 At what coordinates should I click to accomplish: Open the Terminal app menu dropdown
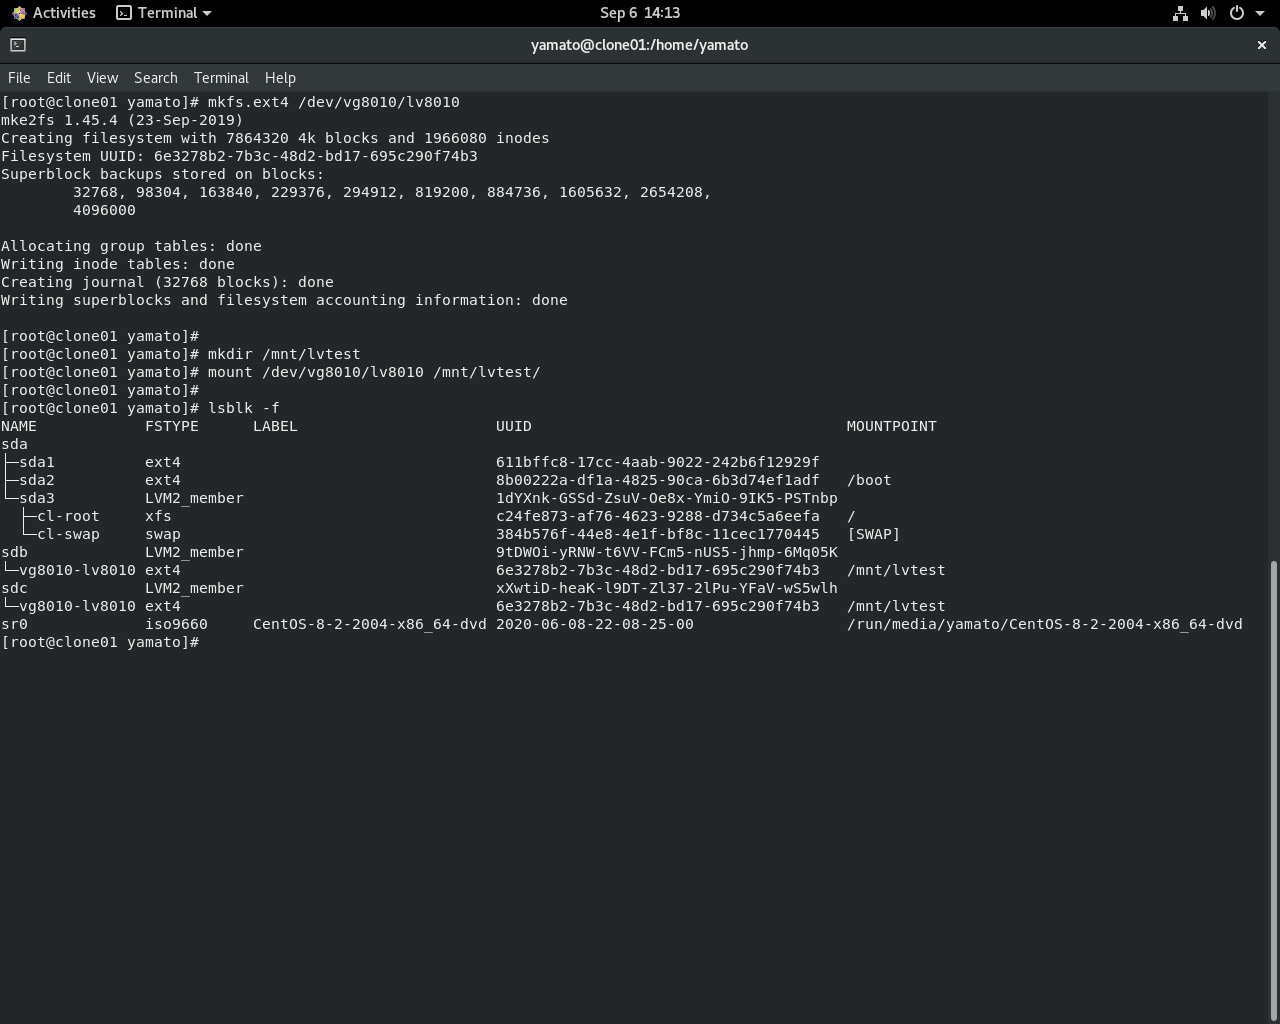coord(164,13)
